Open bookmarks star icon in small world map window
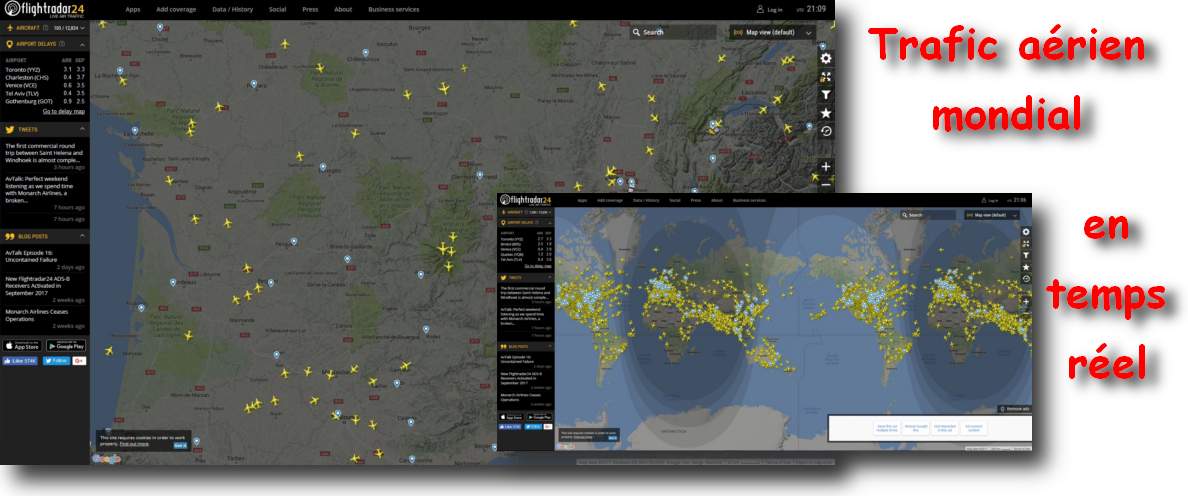The width and height of the screenshot is (1188, 496). (x=1026, y=267)
